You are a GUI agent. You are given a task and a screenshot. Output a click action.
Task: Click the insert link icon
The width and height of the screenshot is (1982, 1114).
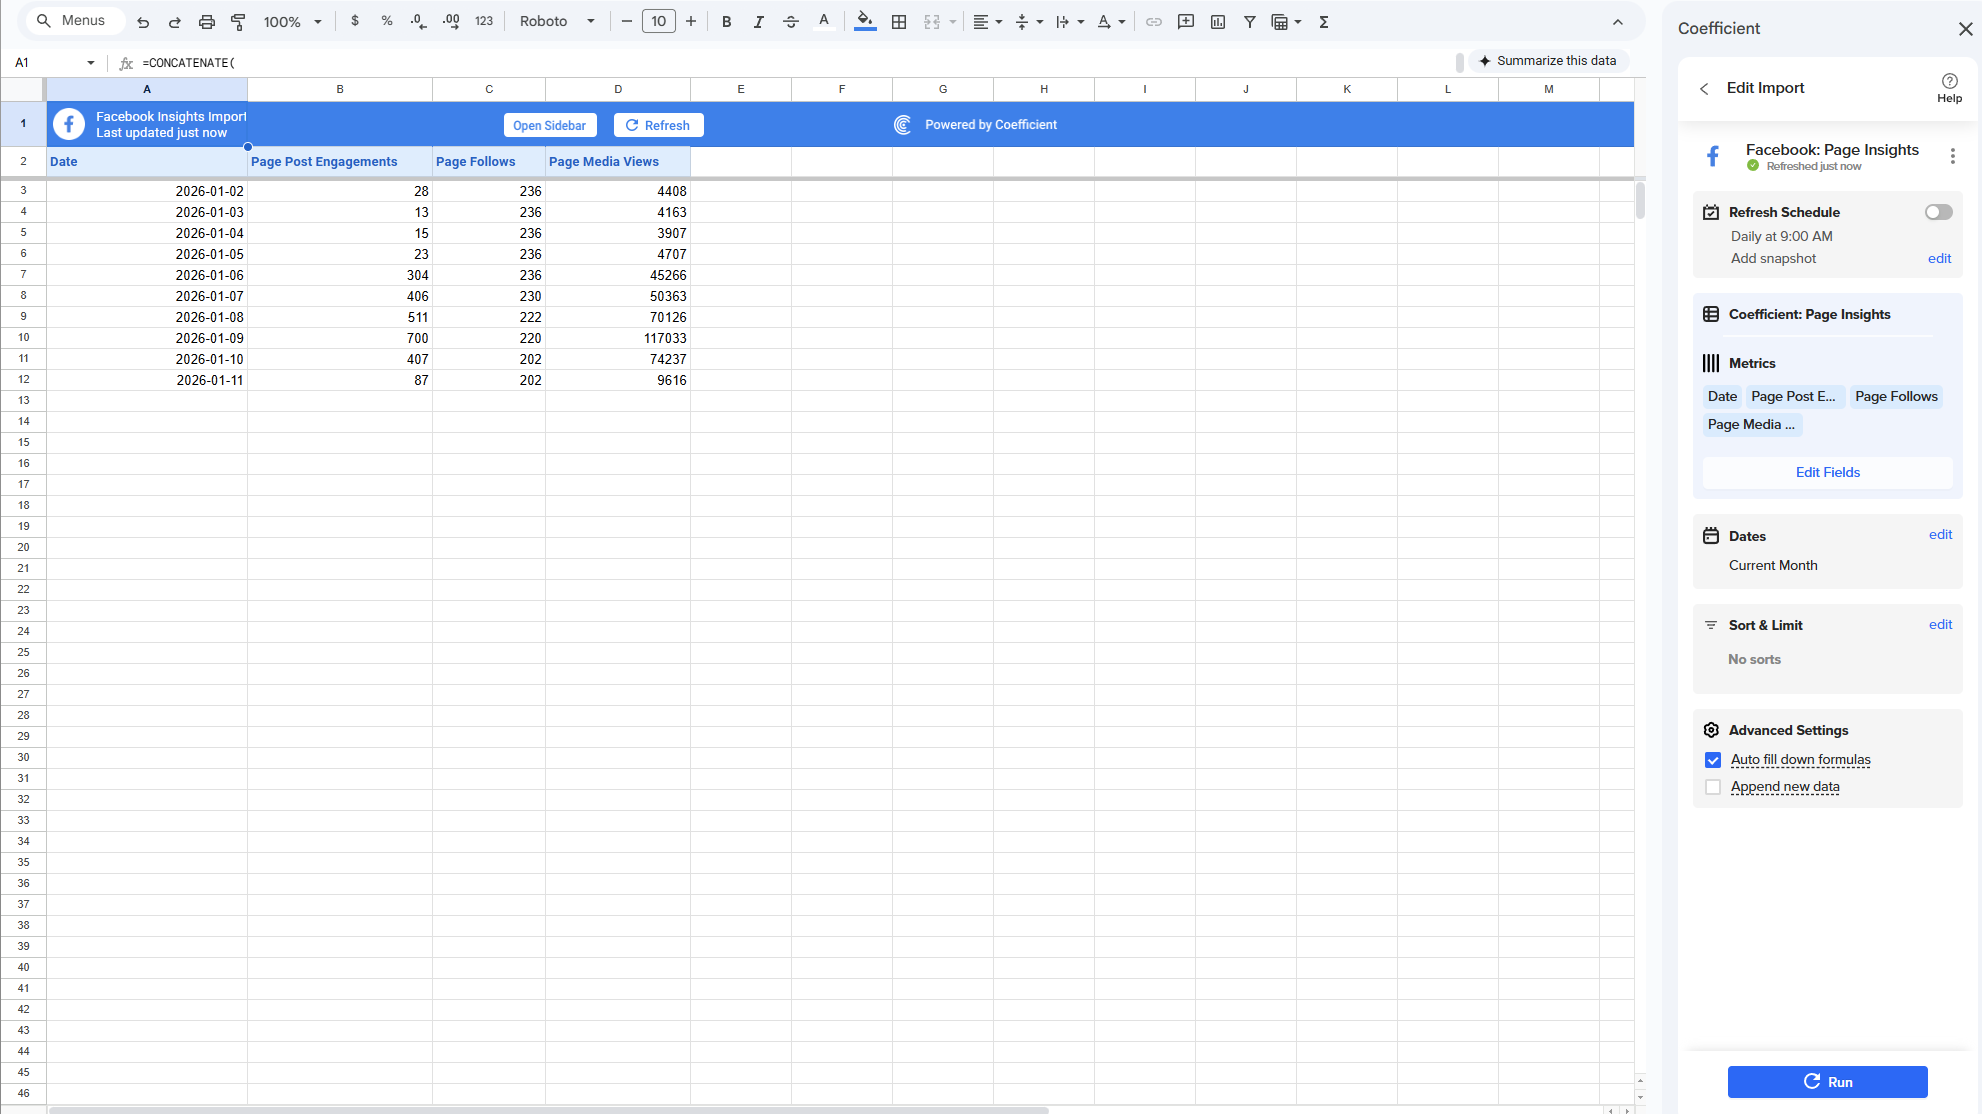coord(1153,22)
